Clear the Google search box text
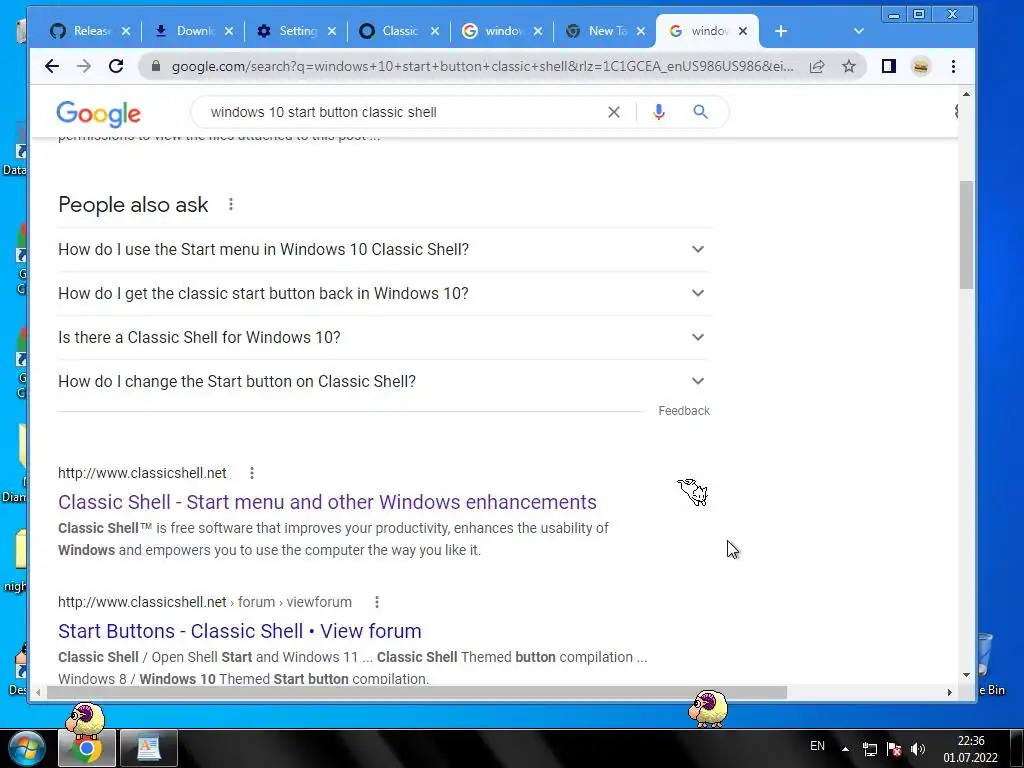Screen dimensions: 1024x768 [614, 112]
